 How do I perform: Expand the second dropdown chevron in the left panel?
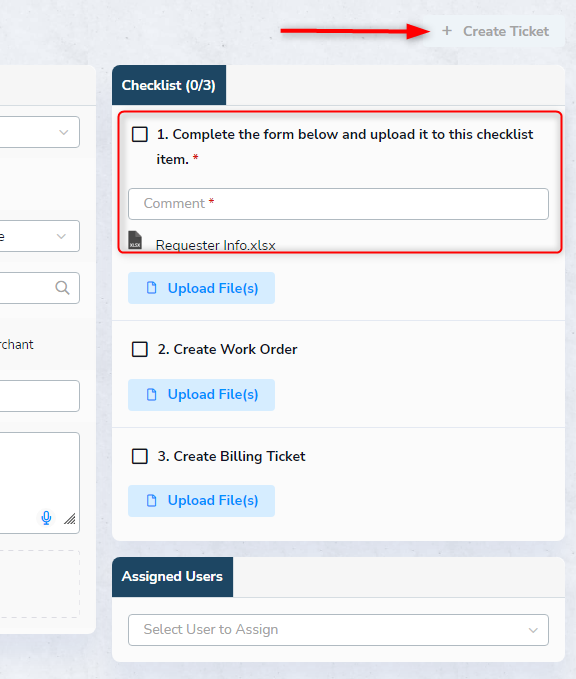(61, 236)
